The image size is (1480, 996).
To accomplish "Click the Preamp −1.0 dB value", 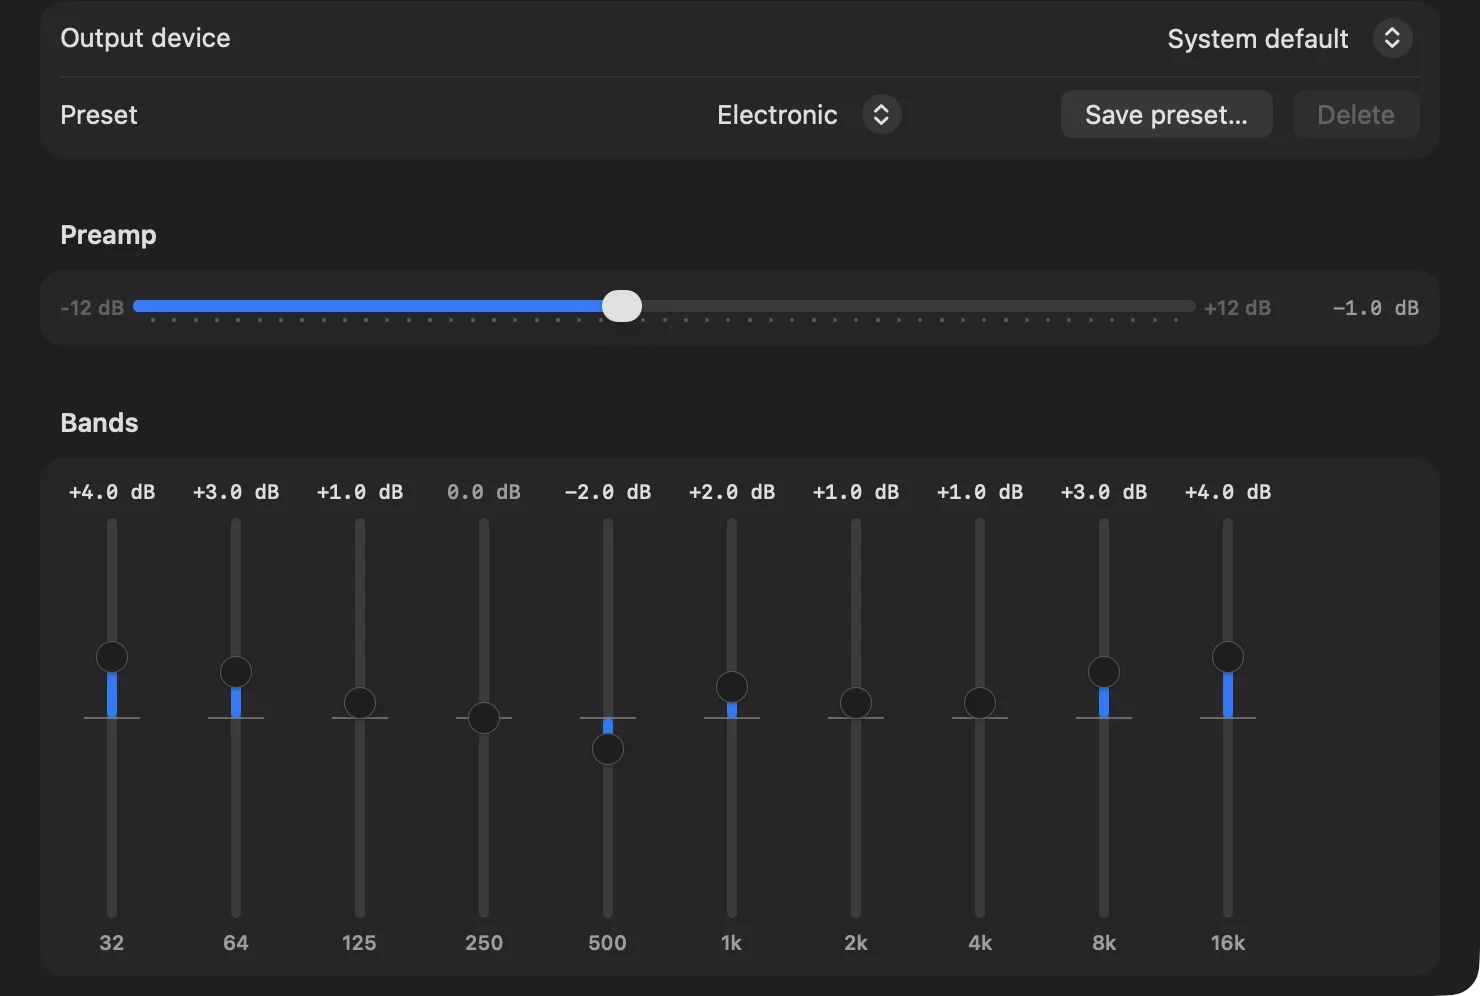I will pyautogui.click(x=1376, y=308).
